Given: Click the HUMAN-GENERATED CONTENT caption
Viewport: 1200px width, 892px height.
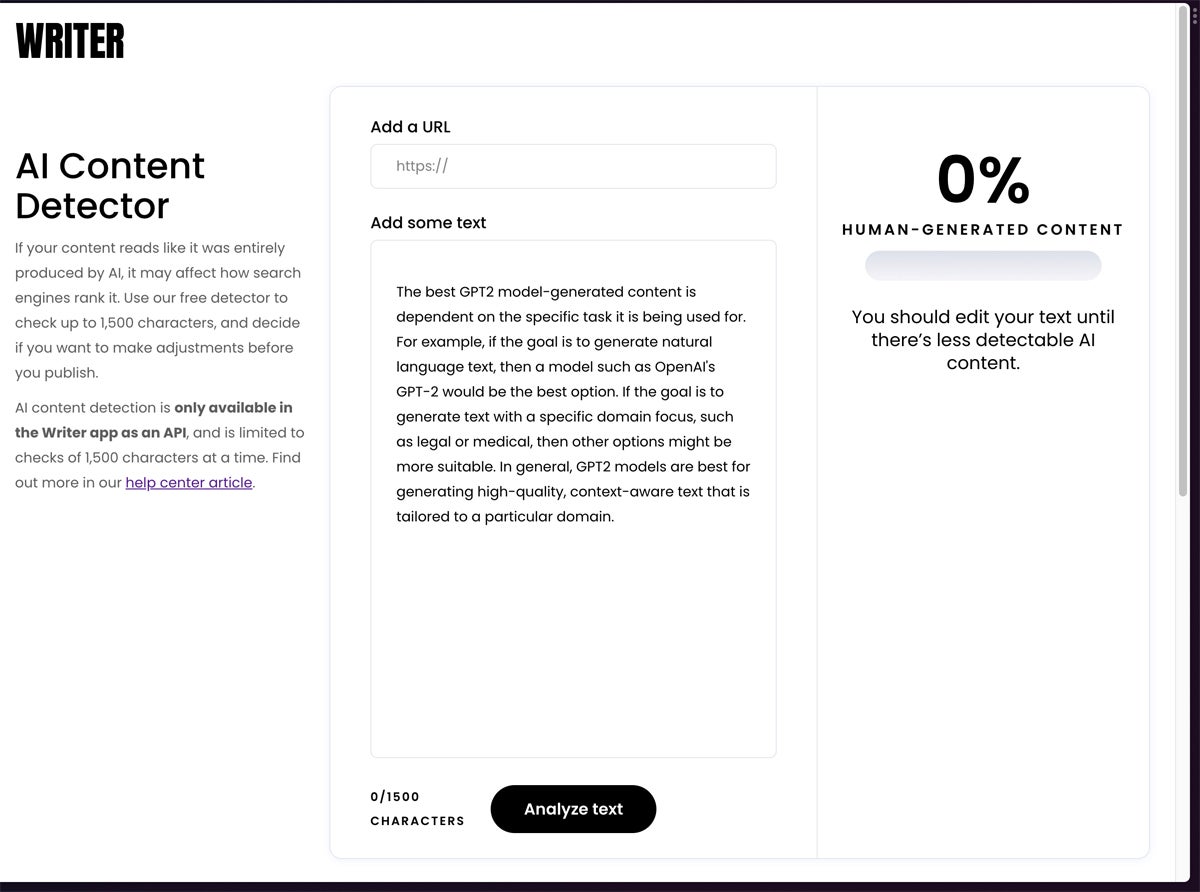Looking at the screenshot, I should click(983, 230).
